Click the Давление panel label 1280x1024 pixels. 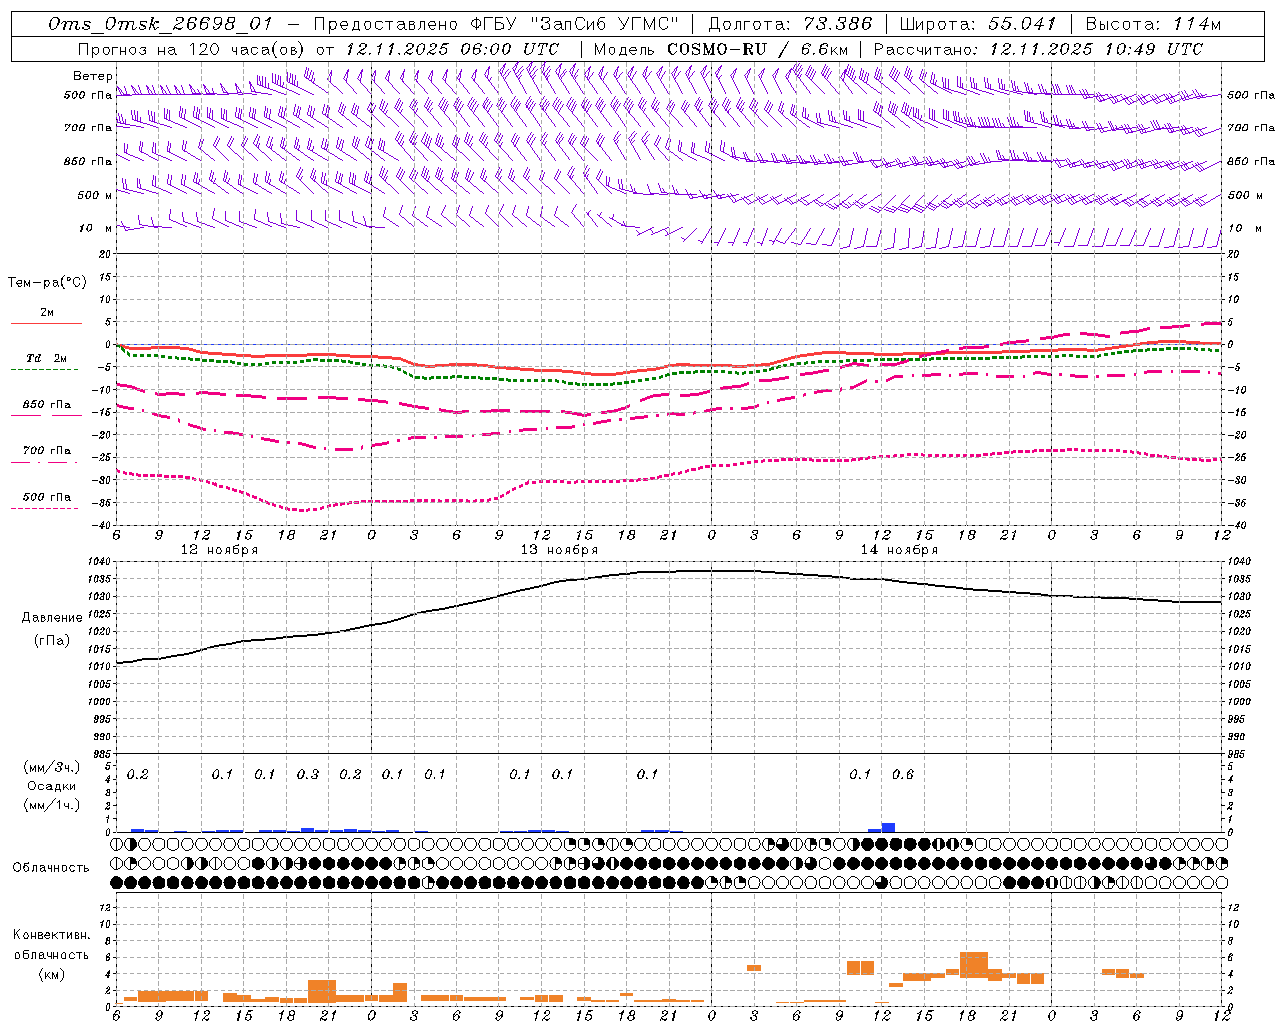[52, 618]
